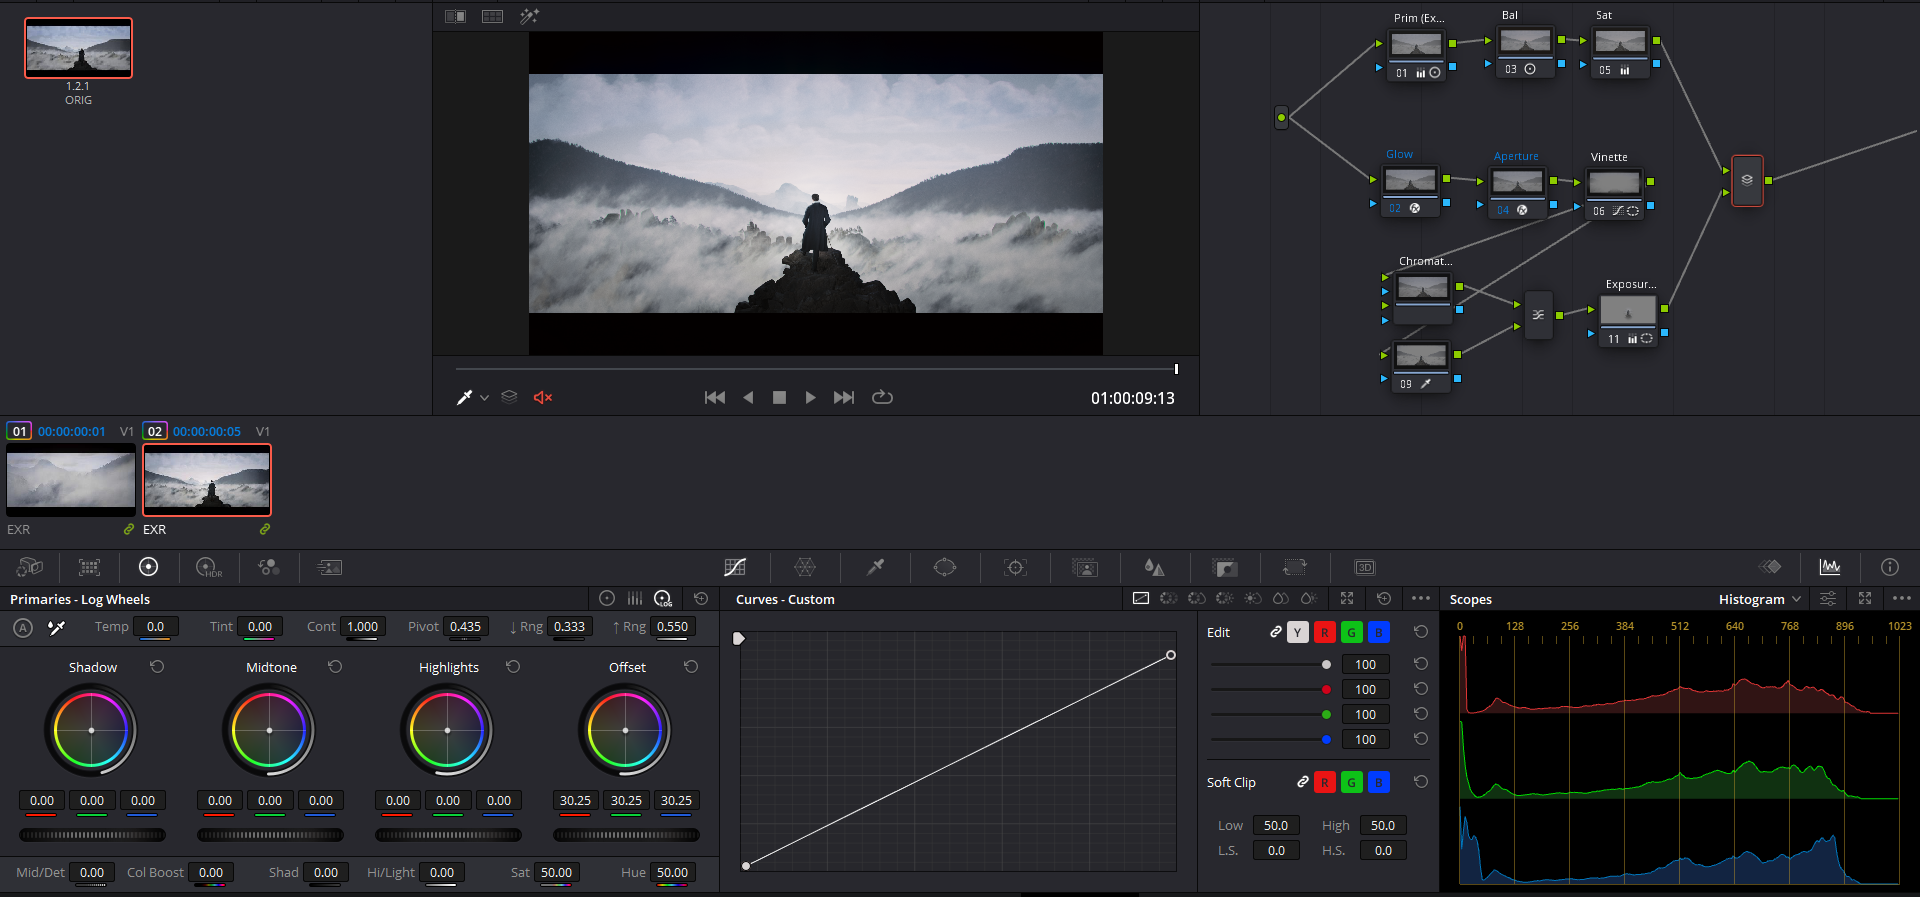Reset the Offset wheel
The image size is (1920, 897).
tap(691, 666)
